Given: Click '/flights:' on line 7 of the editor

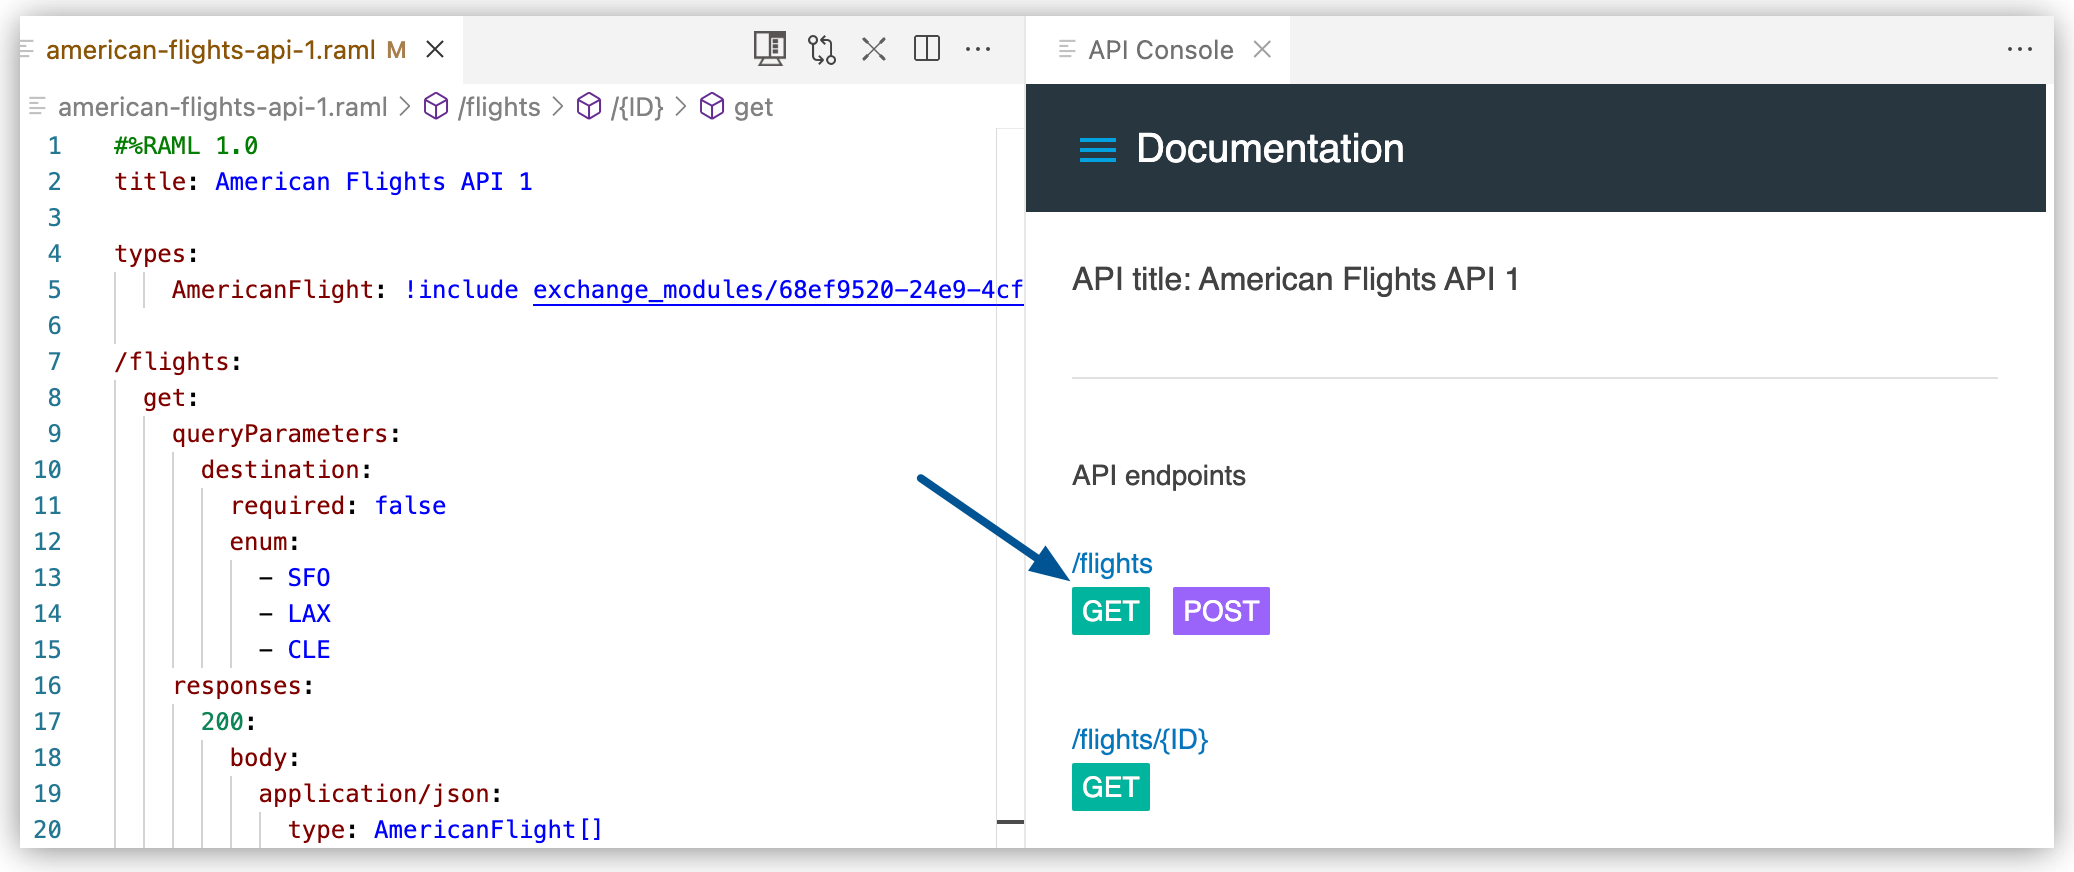Looking at the screenshot, I should tap(178, 362).
